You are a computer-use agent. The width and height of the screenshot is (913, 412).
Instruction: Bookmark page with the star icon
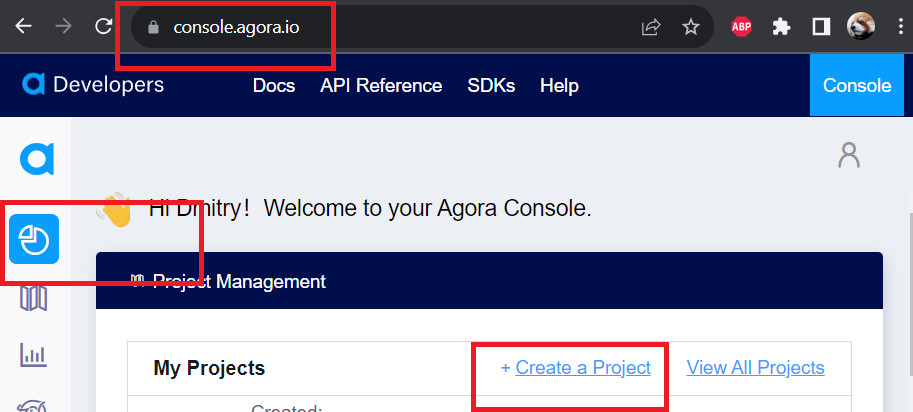(691, 27)
